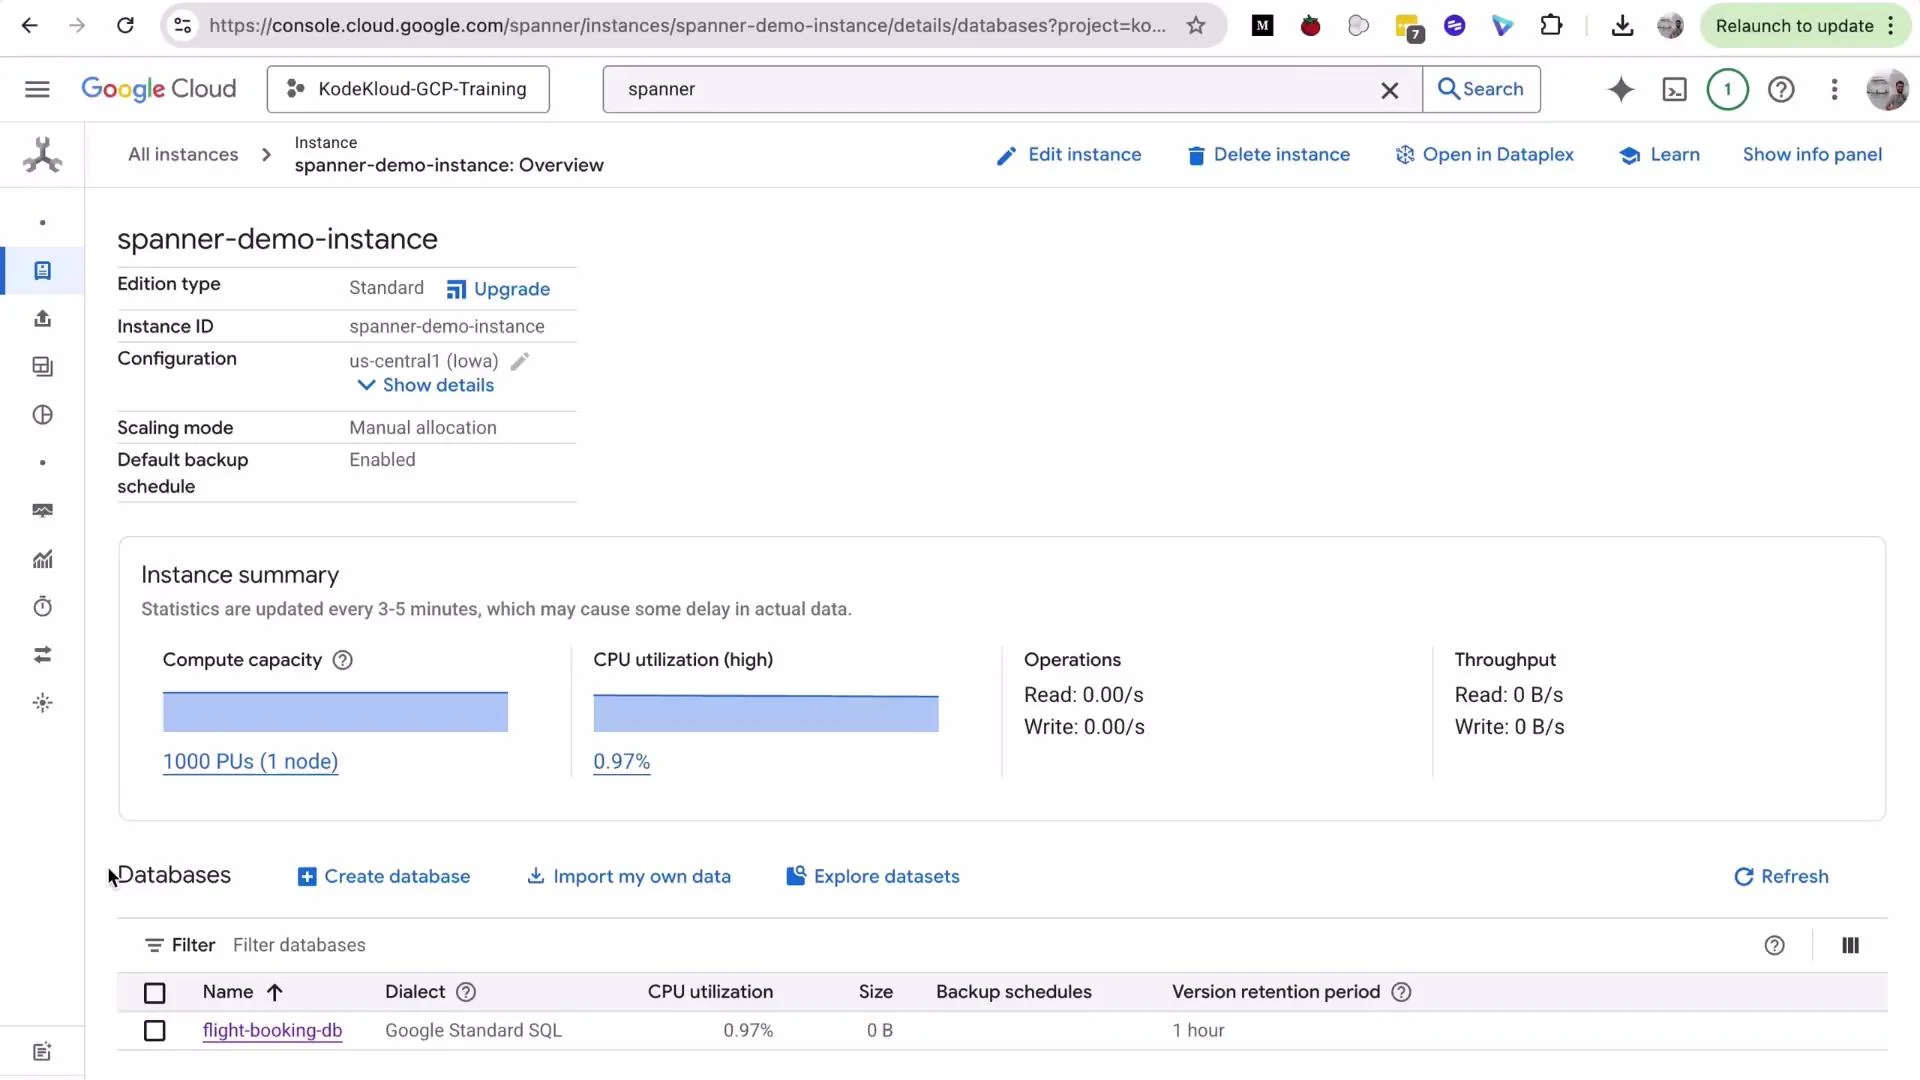The width and height of the screenshot is (1920, 1080).
Task: Open Compute capacity help icon
Action: pos(342,660)
